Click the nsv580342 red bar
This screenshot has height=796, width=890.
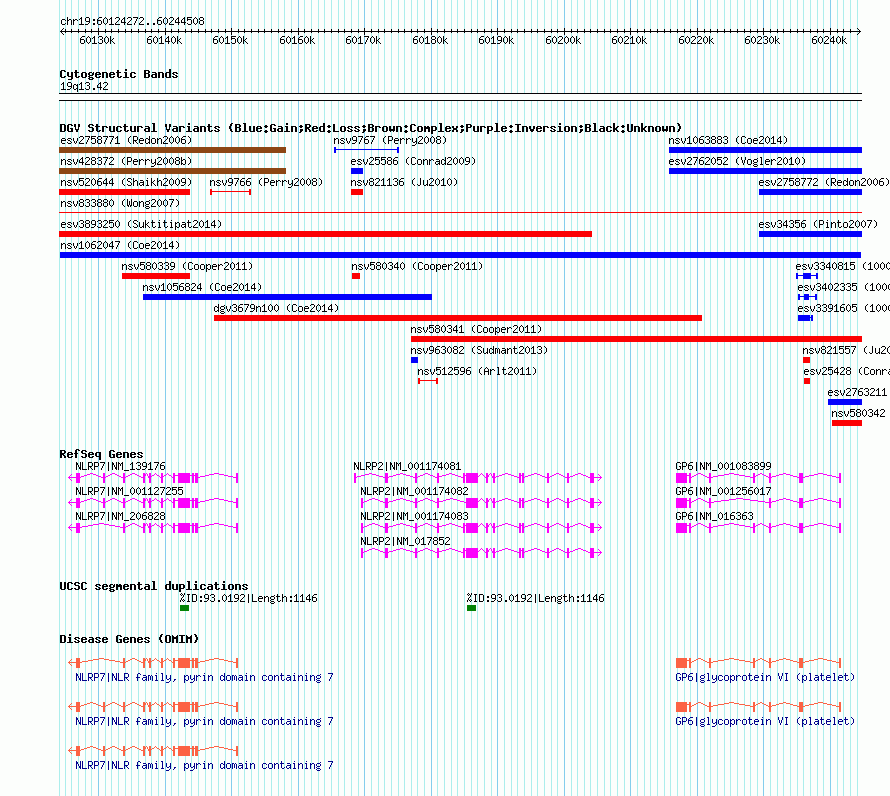pyautogui.click(x=847, y=423)
